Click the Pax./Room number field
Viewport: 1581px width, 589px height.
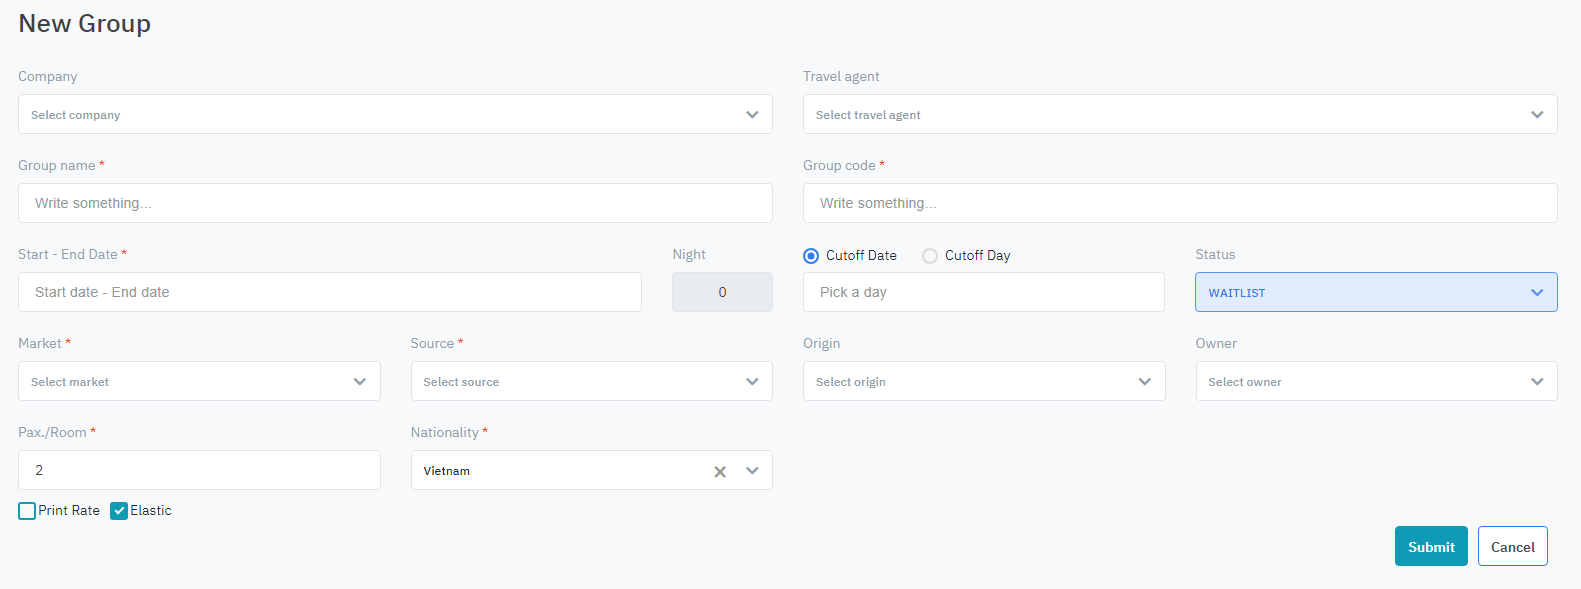point(199,470)
